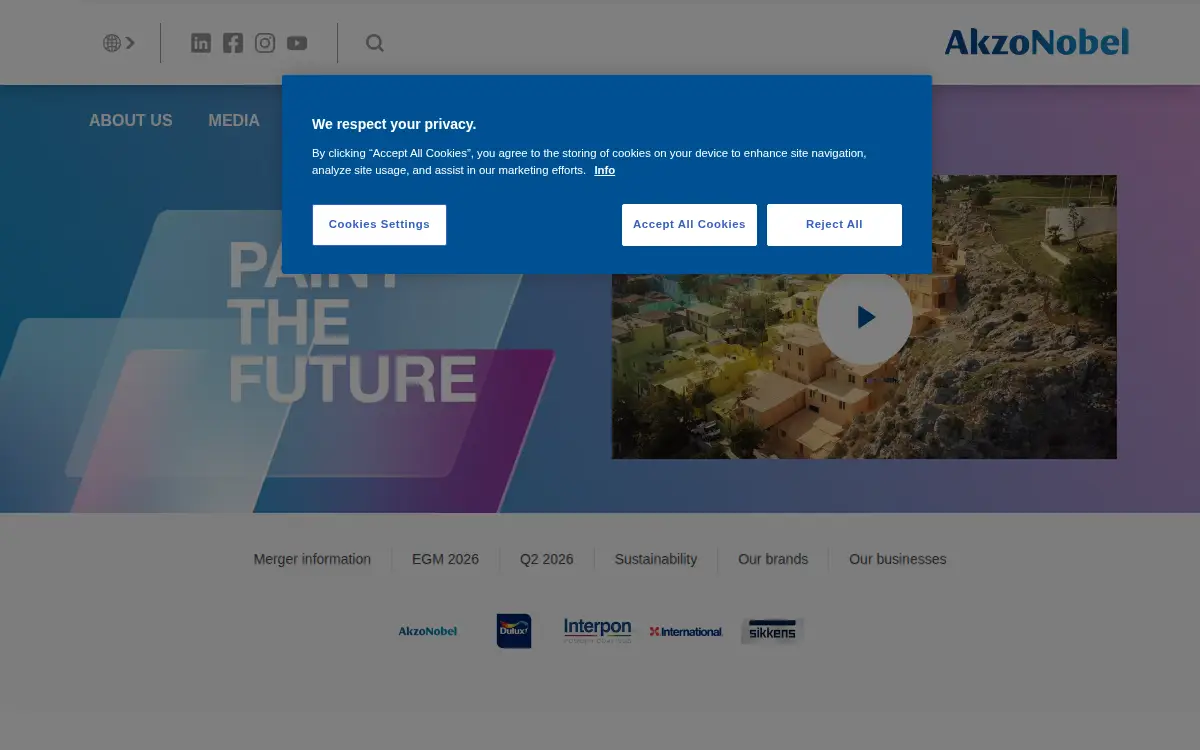This screenshot has width=1200, height=750.
Task: Open AkzoNobel Facebook page icon
Action: pyautogui.click(x=233, y=43)
